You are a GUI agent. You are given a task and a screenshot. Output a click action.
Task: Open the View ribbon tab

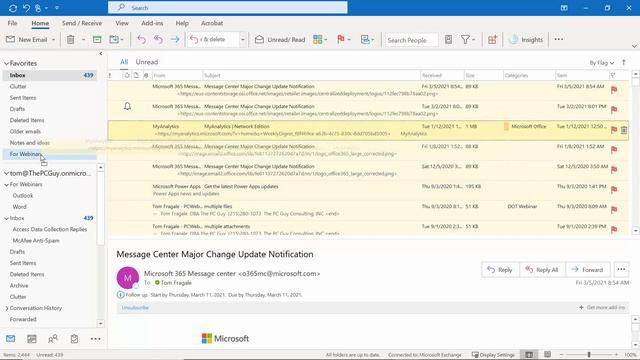click(x=122, y=23)
